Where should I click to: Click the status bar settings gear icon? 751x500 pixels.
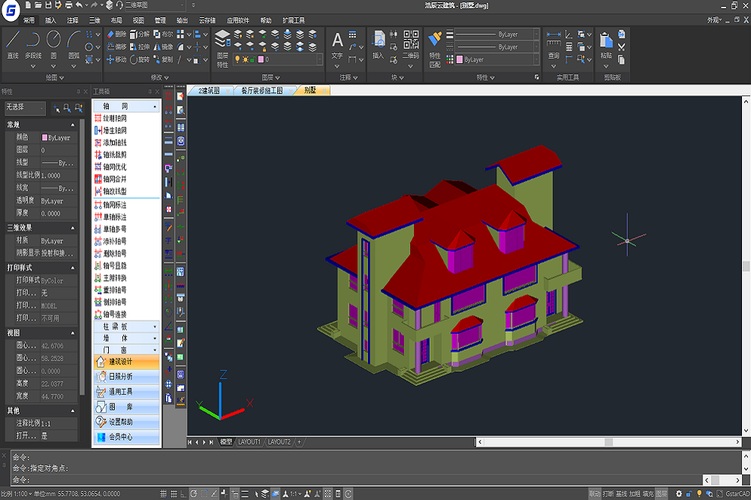[679, 494]
